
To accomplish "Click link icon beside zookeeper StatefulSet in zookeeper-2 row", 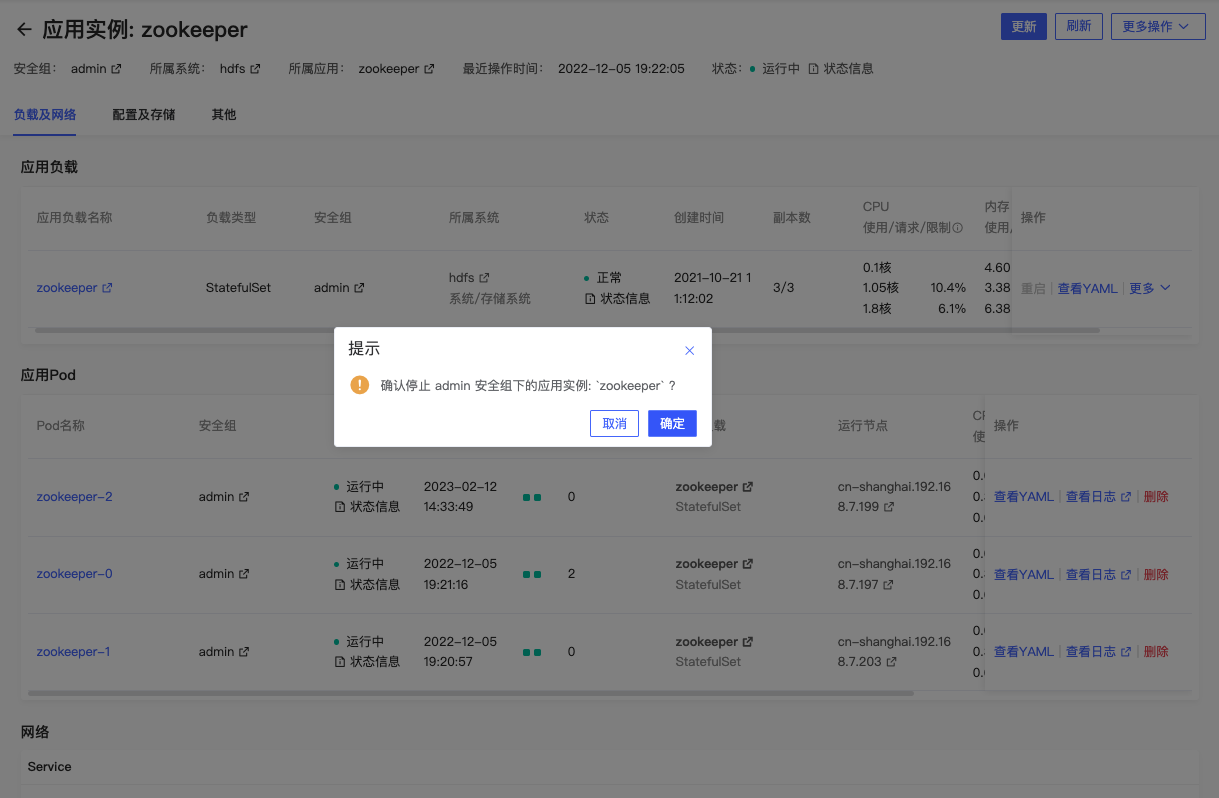I will (747, 487).
